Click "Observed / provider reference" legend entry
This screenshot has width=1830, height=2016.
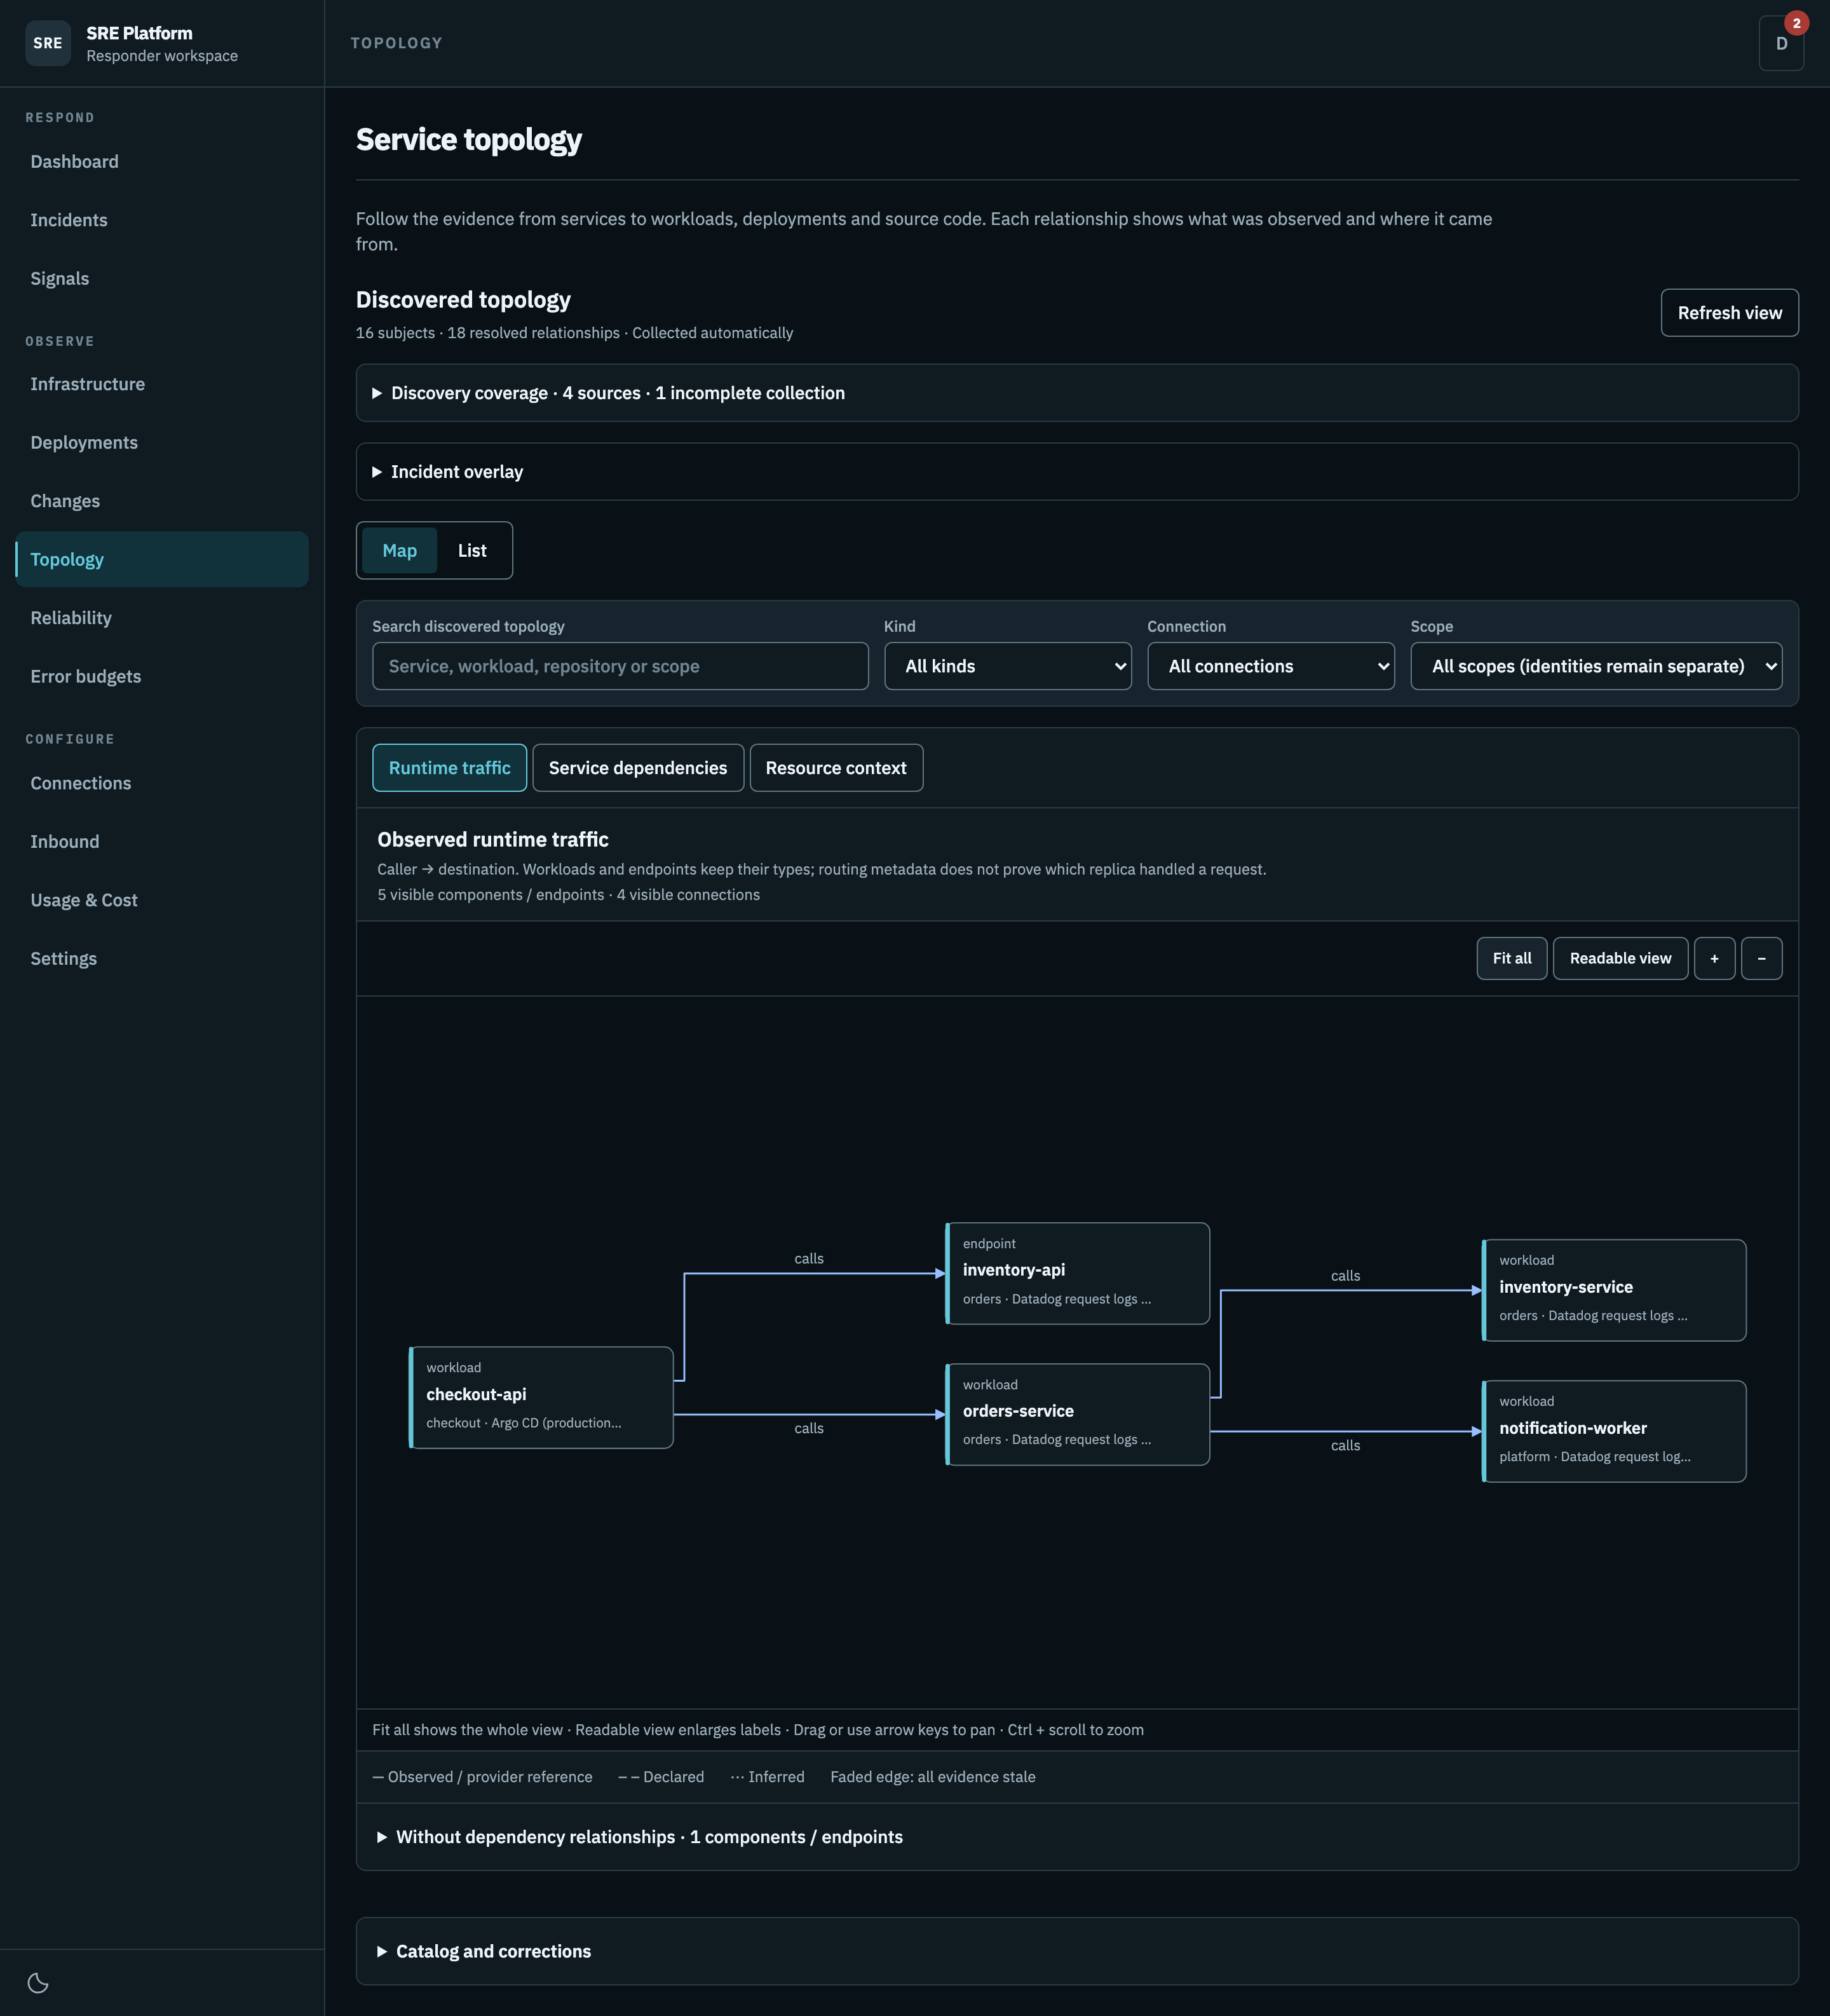pos(482,1777)
